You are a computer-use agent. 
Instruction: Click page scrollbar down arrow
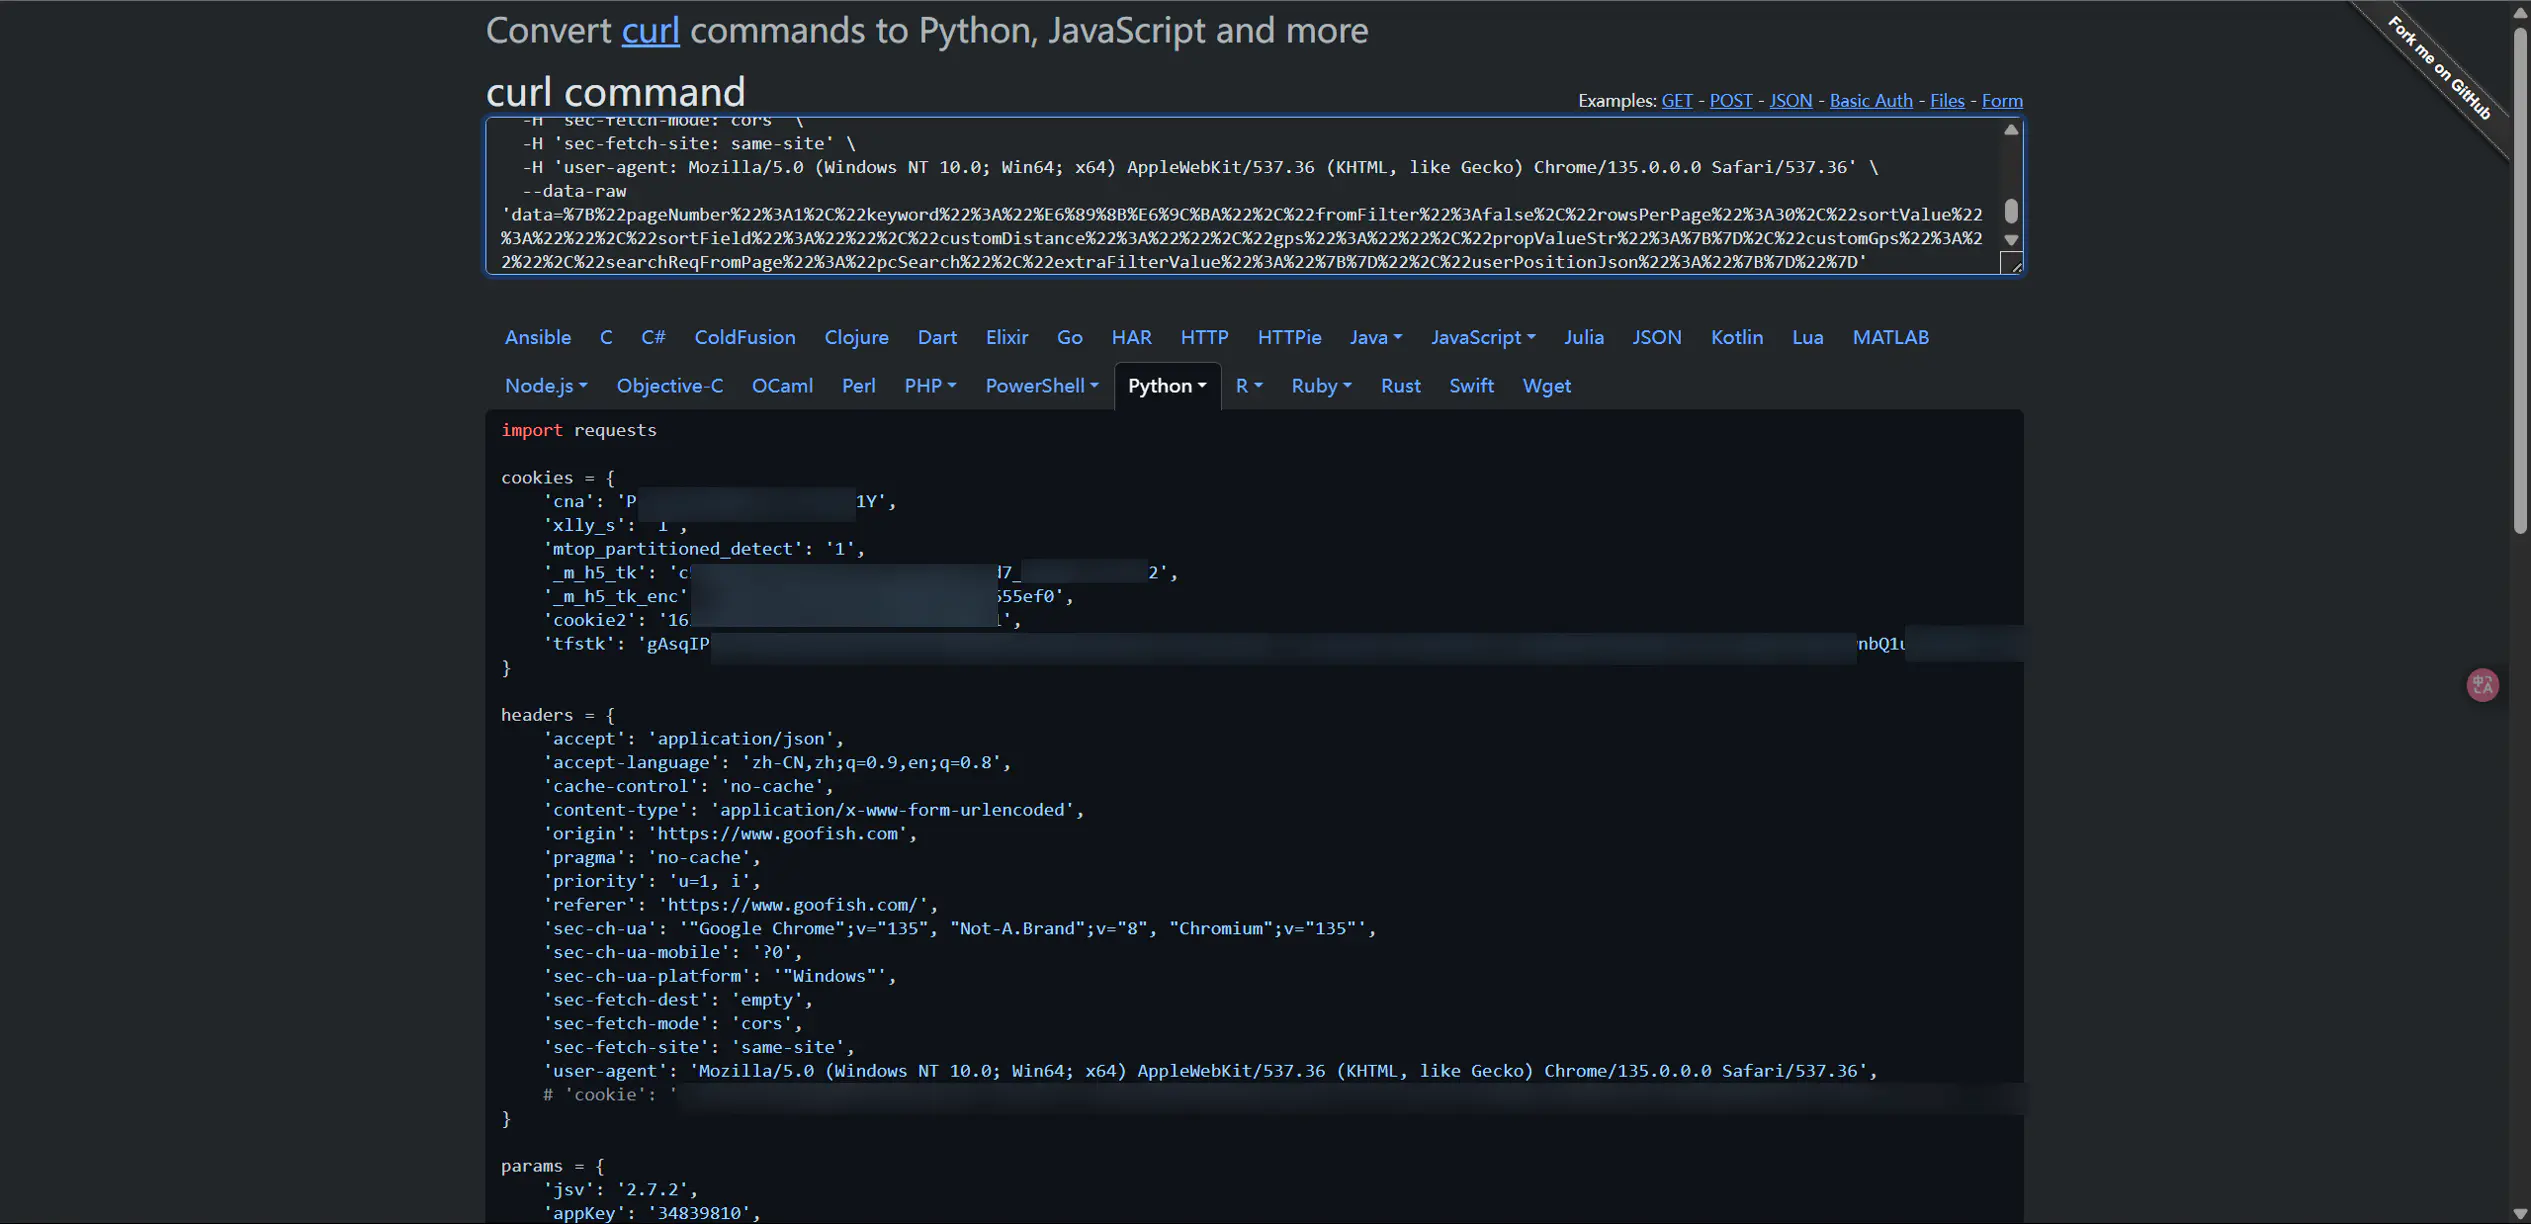click(2520, 1214)
